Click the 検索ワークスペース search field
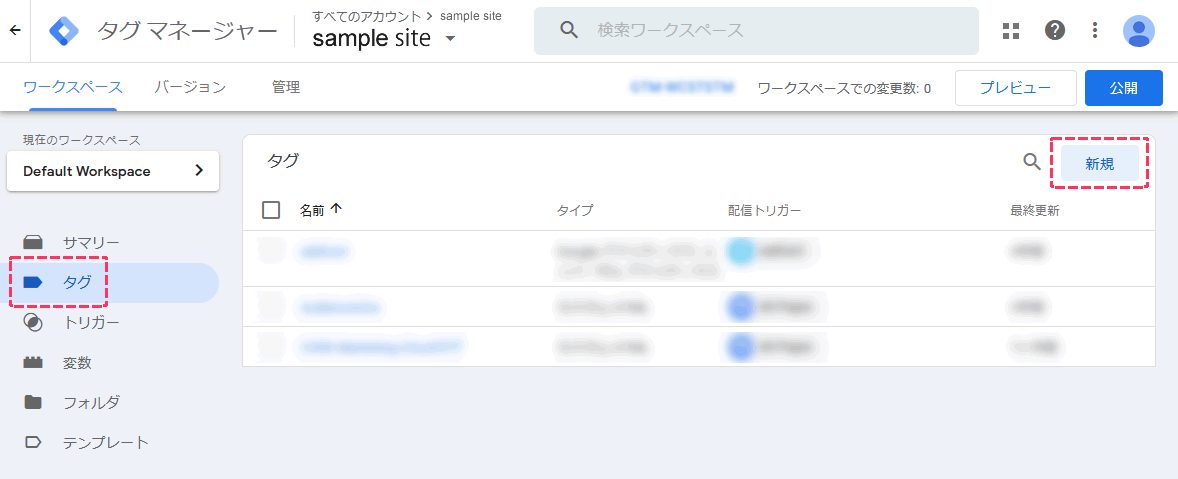The image size is (1178, 479). coord(757,31)
